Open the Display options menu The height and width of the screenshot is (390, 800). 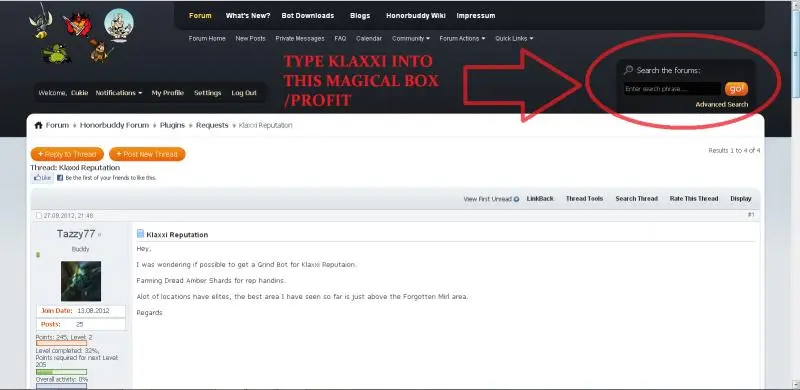pos(740,199)
